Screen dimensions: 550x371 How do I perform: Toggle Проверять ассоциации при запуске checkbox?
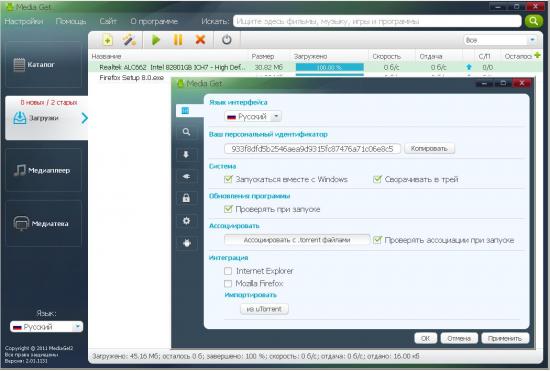(x=377, y=240)
